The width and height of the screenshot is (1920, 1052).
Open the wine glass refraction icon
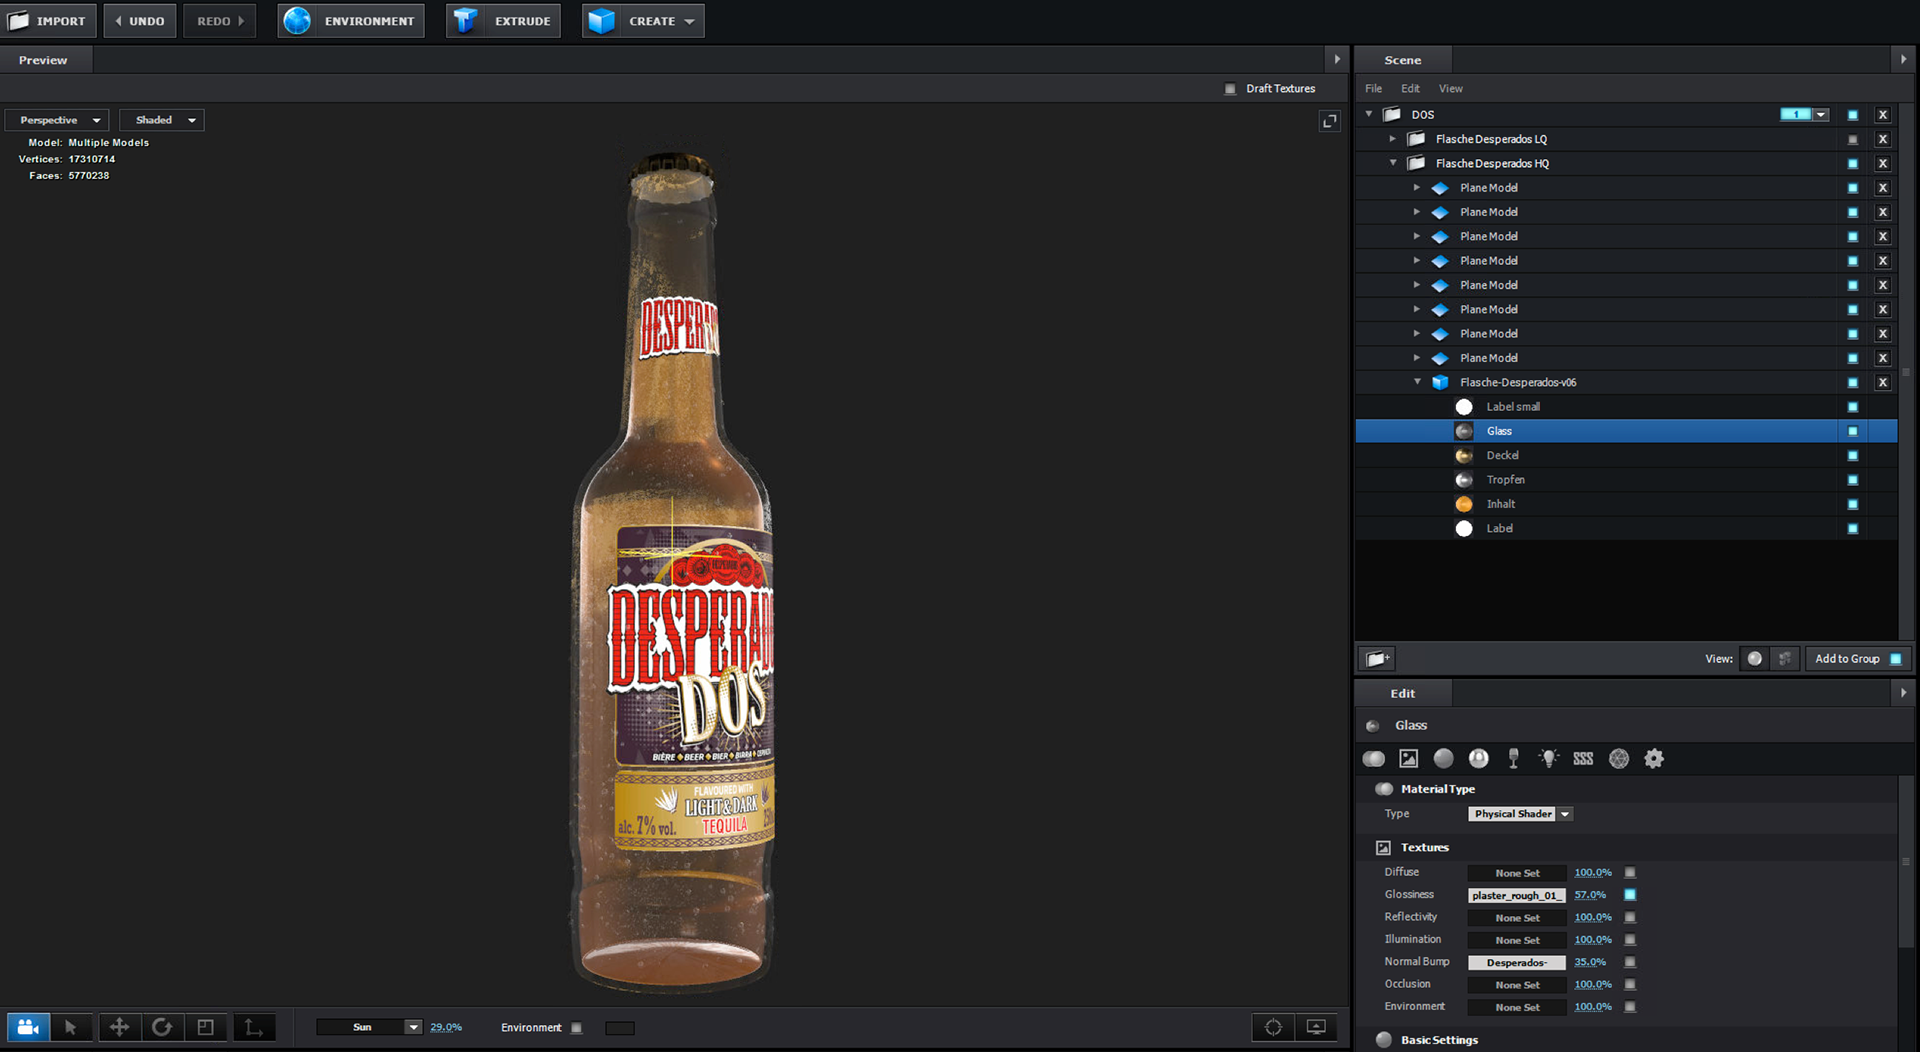tap(1514, 759)
